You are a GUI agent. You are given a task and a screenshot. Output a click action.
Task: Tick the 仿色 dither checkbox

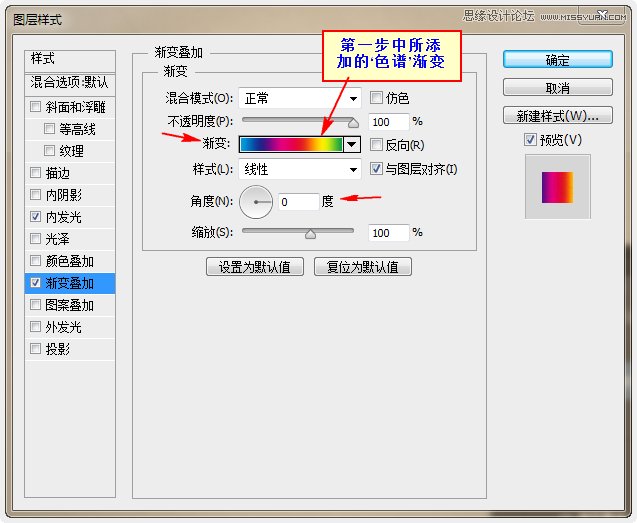tap(376, 98)
